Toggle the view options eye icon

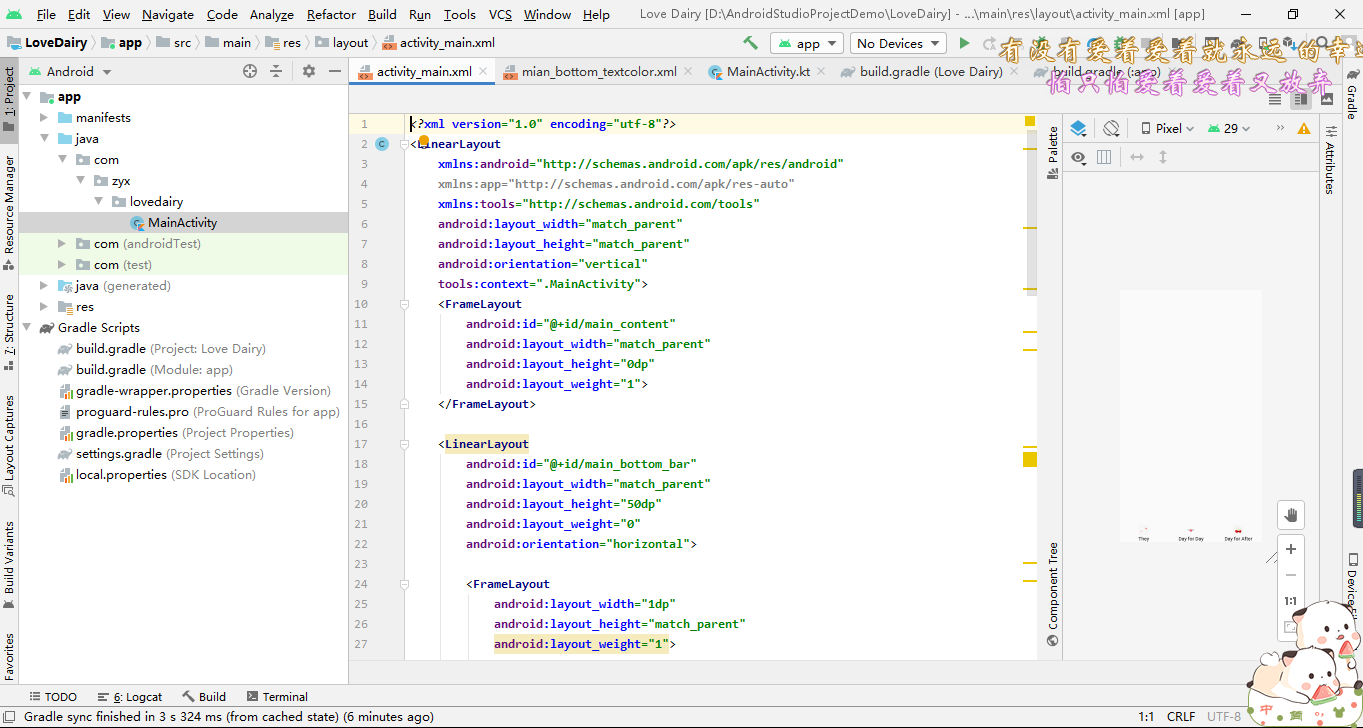1078,157
